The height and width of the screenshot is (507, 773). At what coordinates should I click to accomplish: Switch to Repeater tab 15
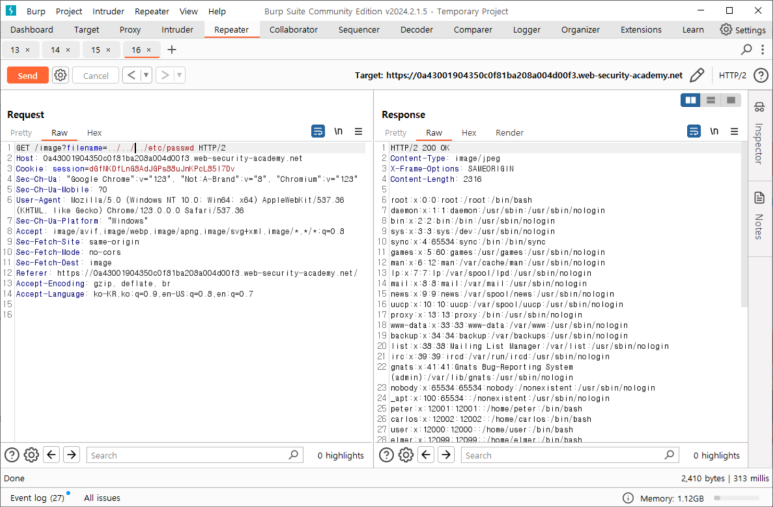(96, 50)
